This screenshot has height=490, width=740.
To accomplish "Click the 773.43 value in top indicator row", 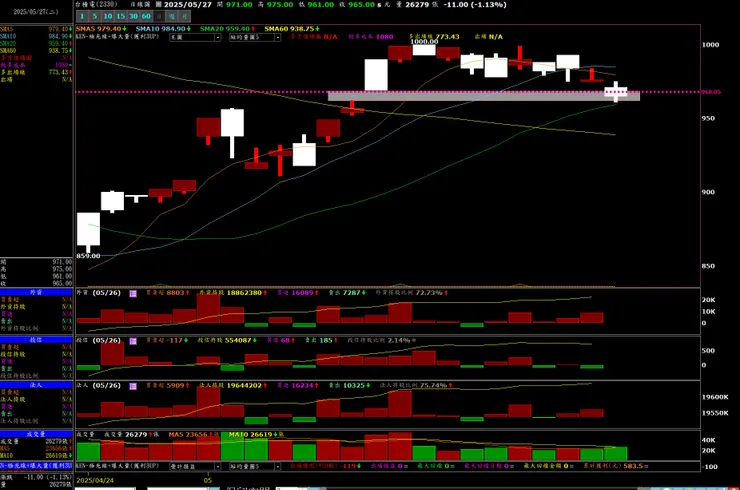I will pyautogui.click(x=447, y=36).
